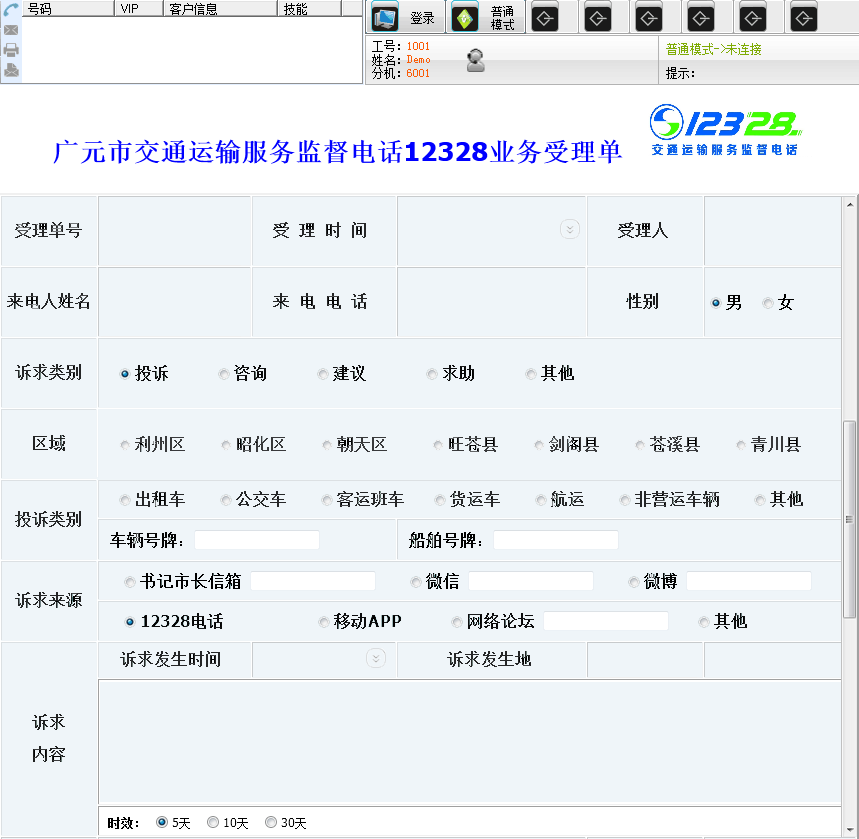Open the 受理时间 date dropdown

(x=570, y=229)
